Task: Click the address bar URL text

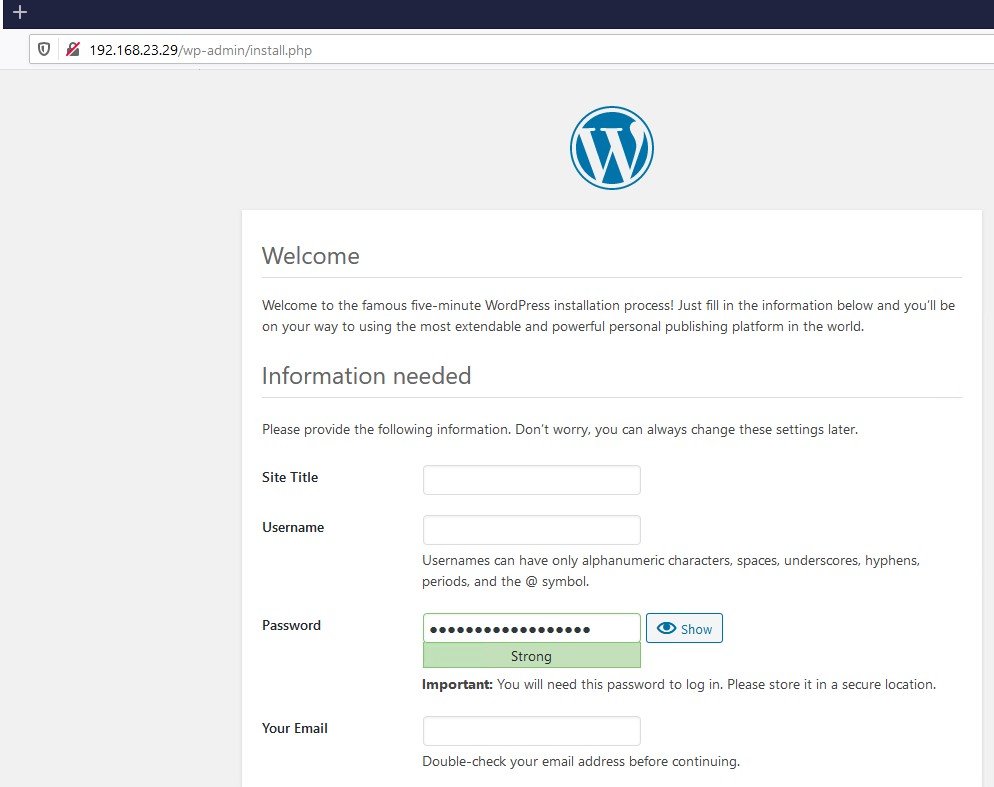Action: pyautogui.click(x=200, y=50)
